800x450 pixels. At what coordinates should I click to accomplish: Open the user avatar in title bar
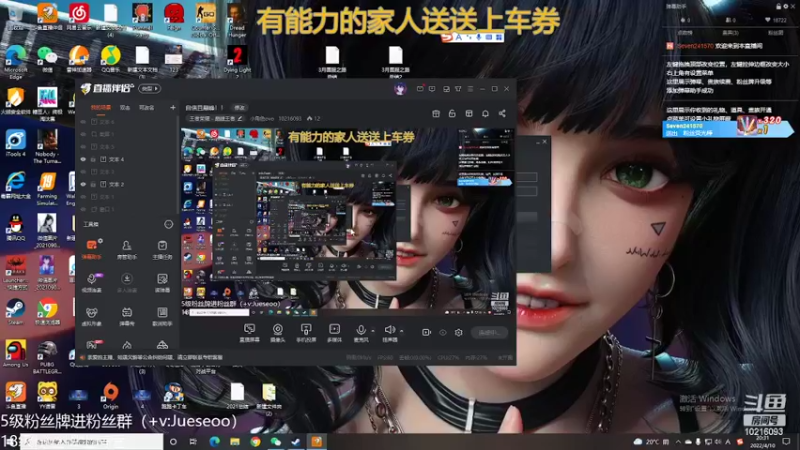pos(400,89)
